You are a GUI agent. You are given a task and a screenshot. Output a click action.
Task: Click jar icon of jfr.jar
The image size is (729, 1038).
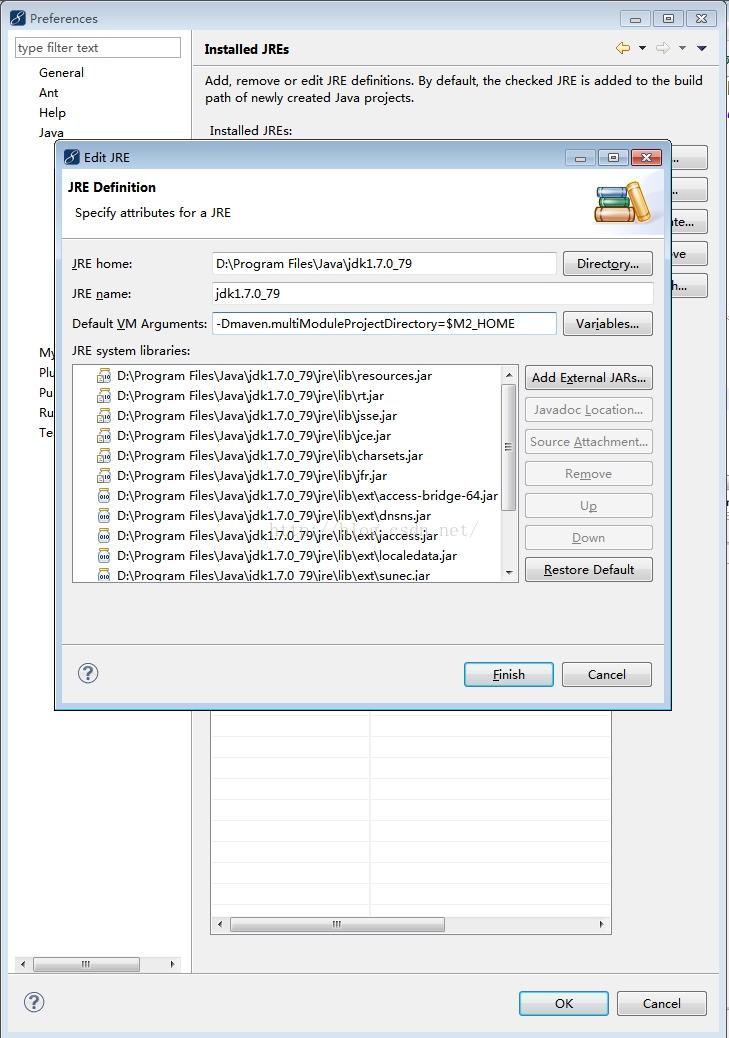[x=104, y=476]
